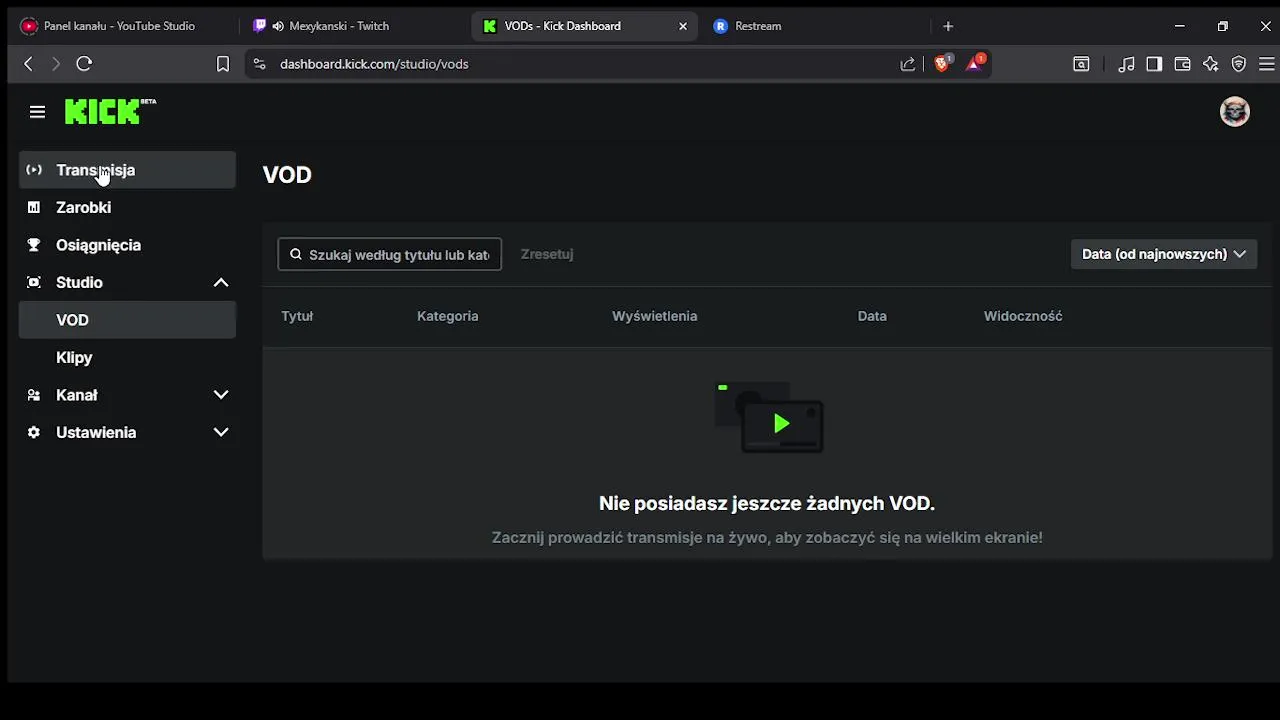Open Brave Rewards triangle icon

tap(975, 64)
